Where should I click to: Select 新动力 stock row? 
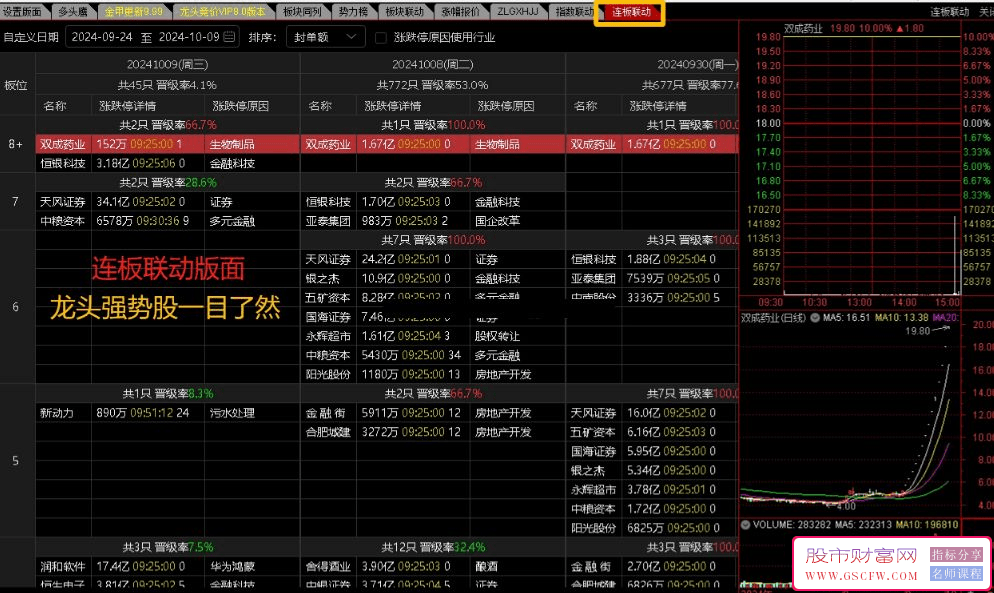tap(167, 413)
